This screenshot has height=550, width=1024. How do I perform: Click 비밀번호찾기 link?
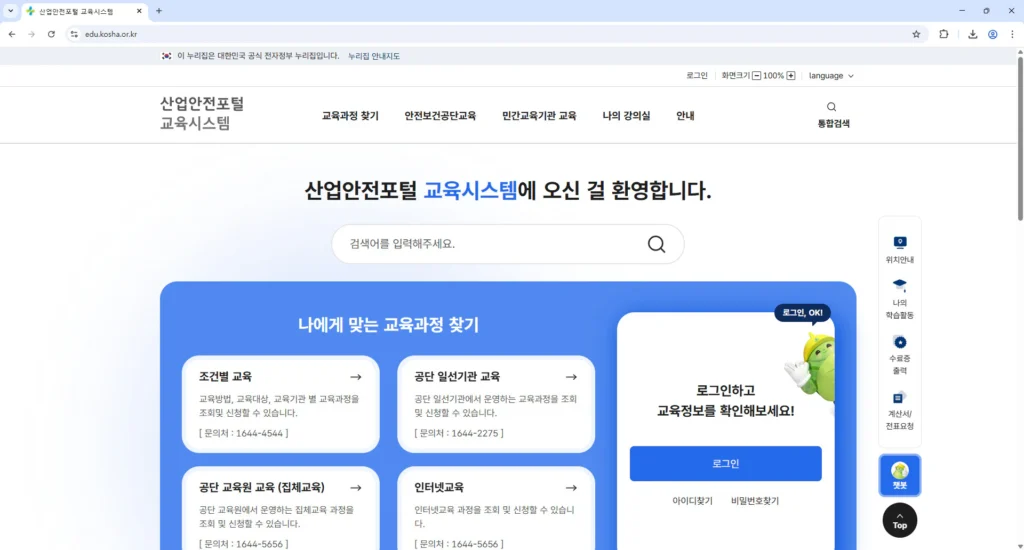point(754,501)
